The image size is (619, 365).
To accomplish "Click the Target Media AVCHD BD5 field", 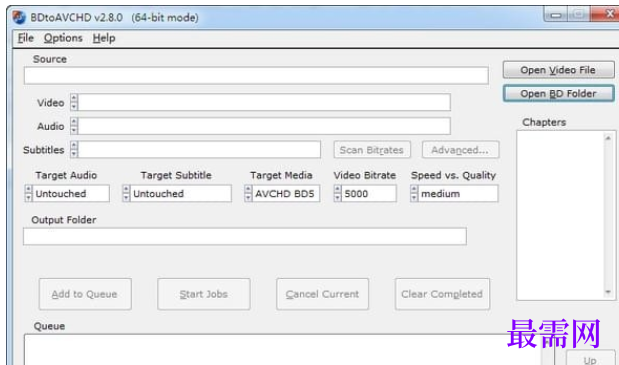I will tap(286, 193).
